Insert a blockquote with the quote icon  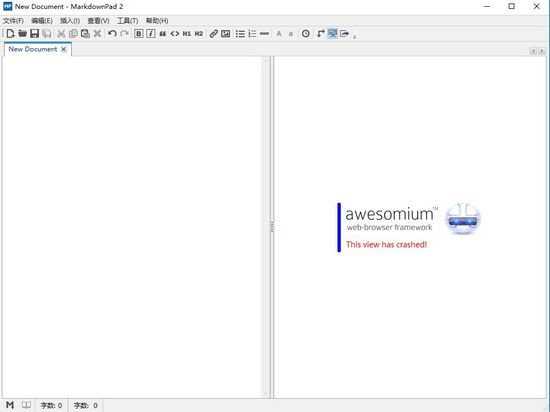pos(163,34)
